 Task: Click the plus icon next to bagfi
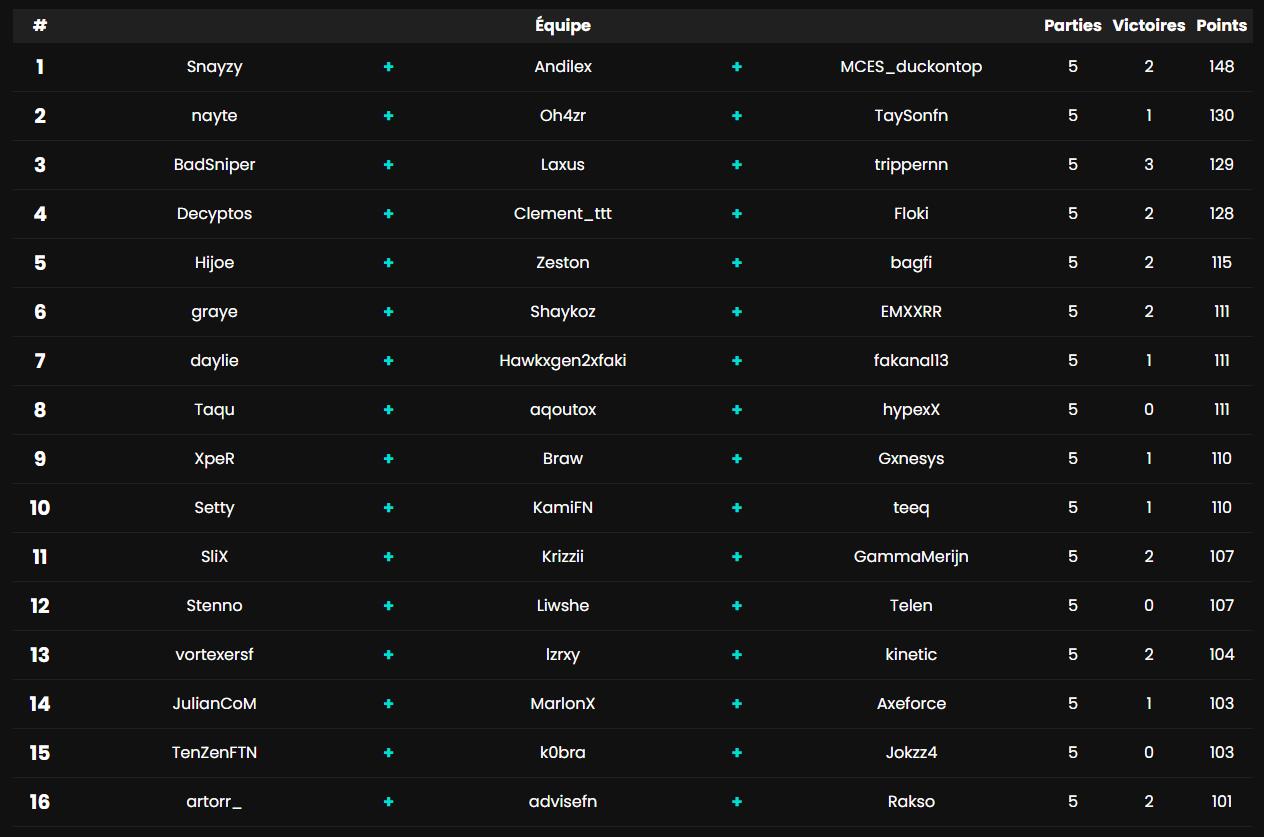click(737, 262)
